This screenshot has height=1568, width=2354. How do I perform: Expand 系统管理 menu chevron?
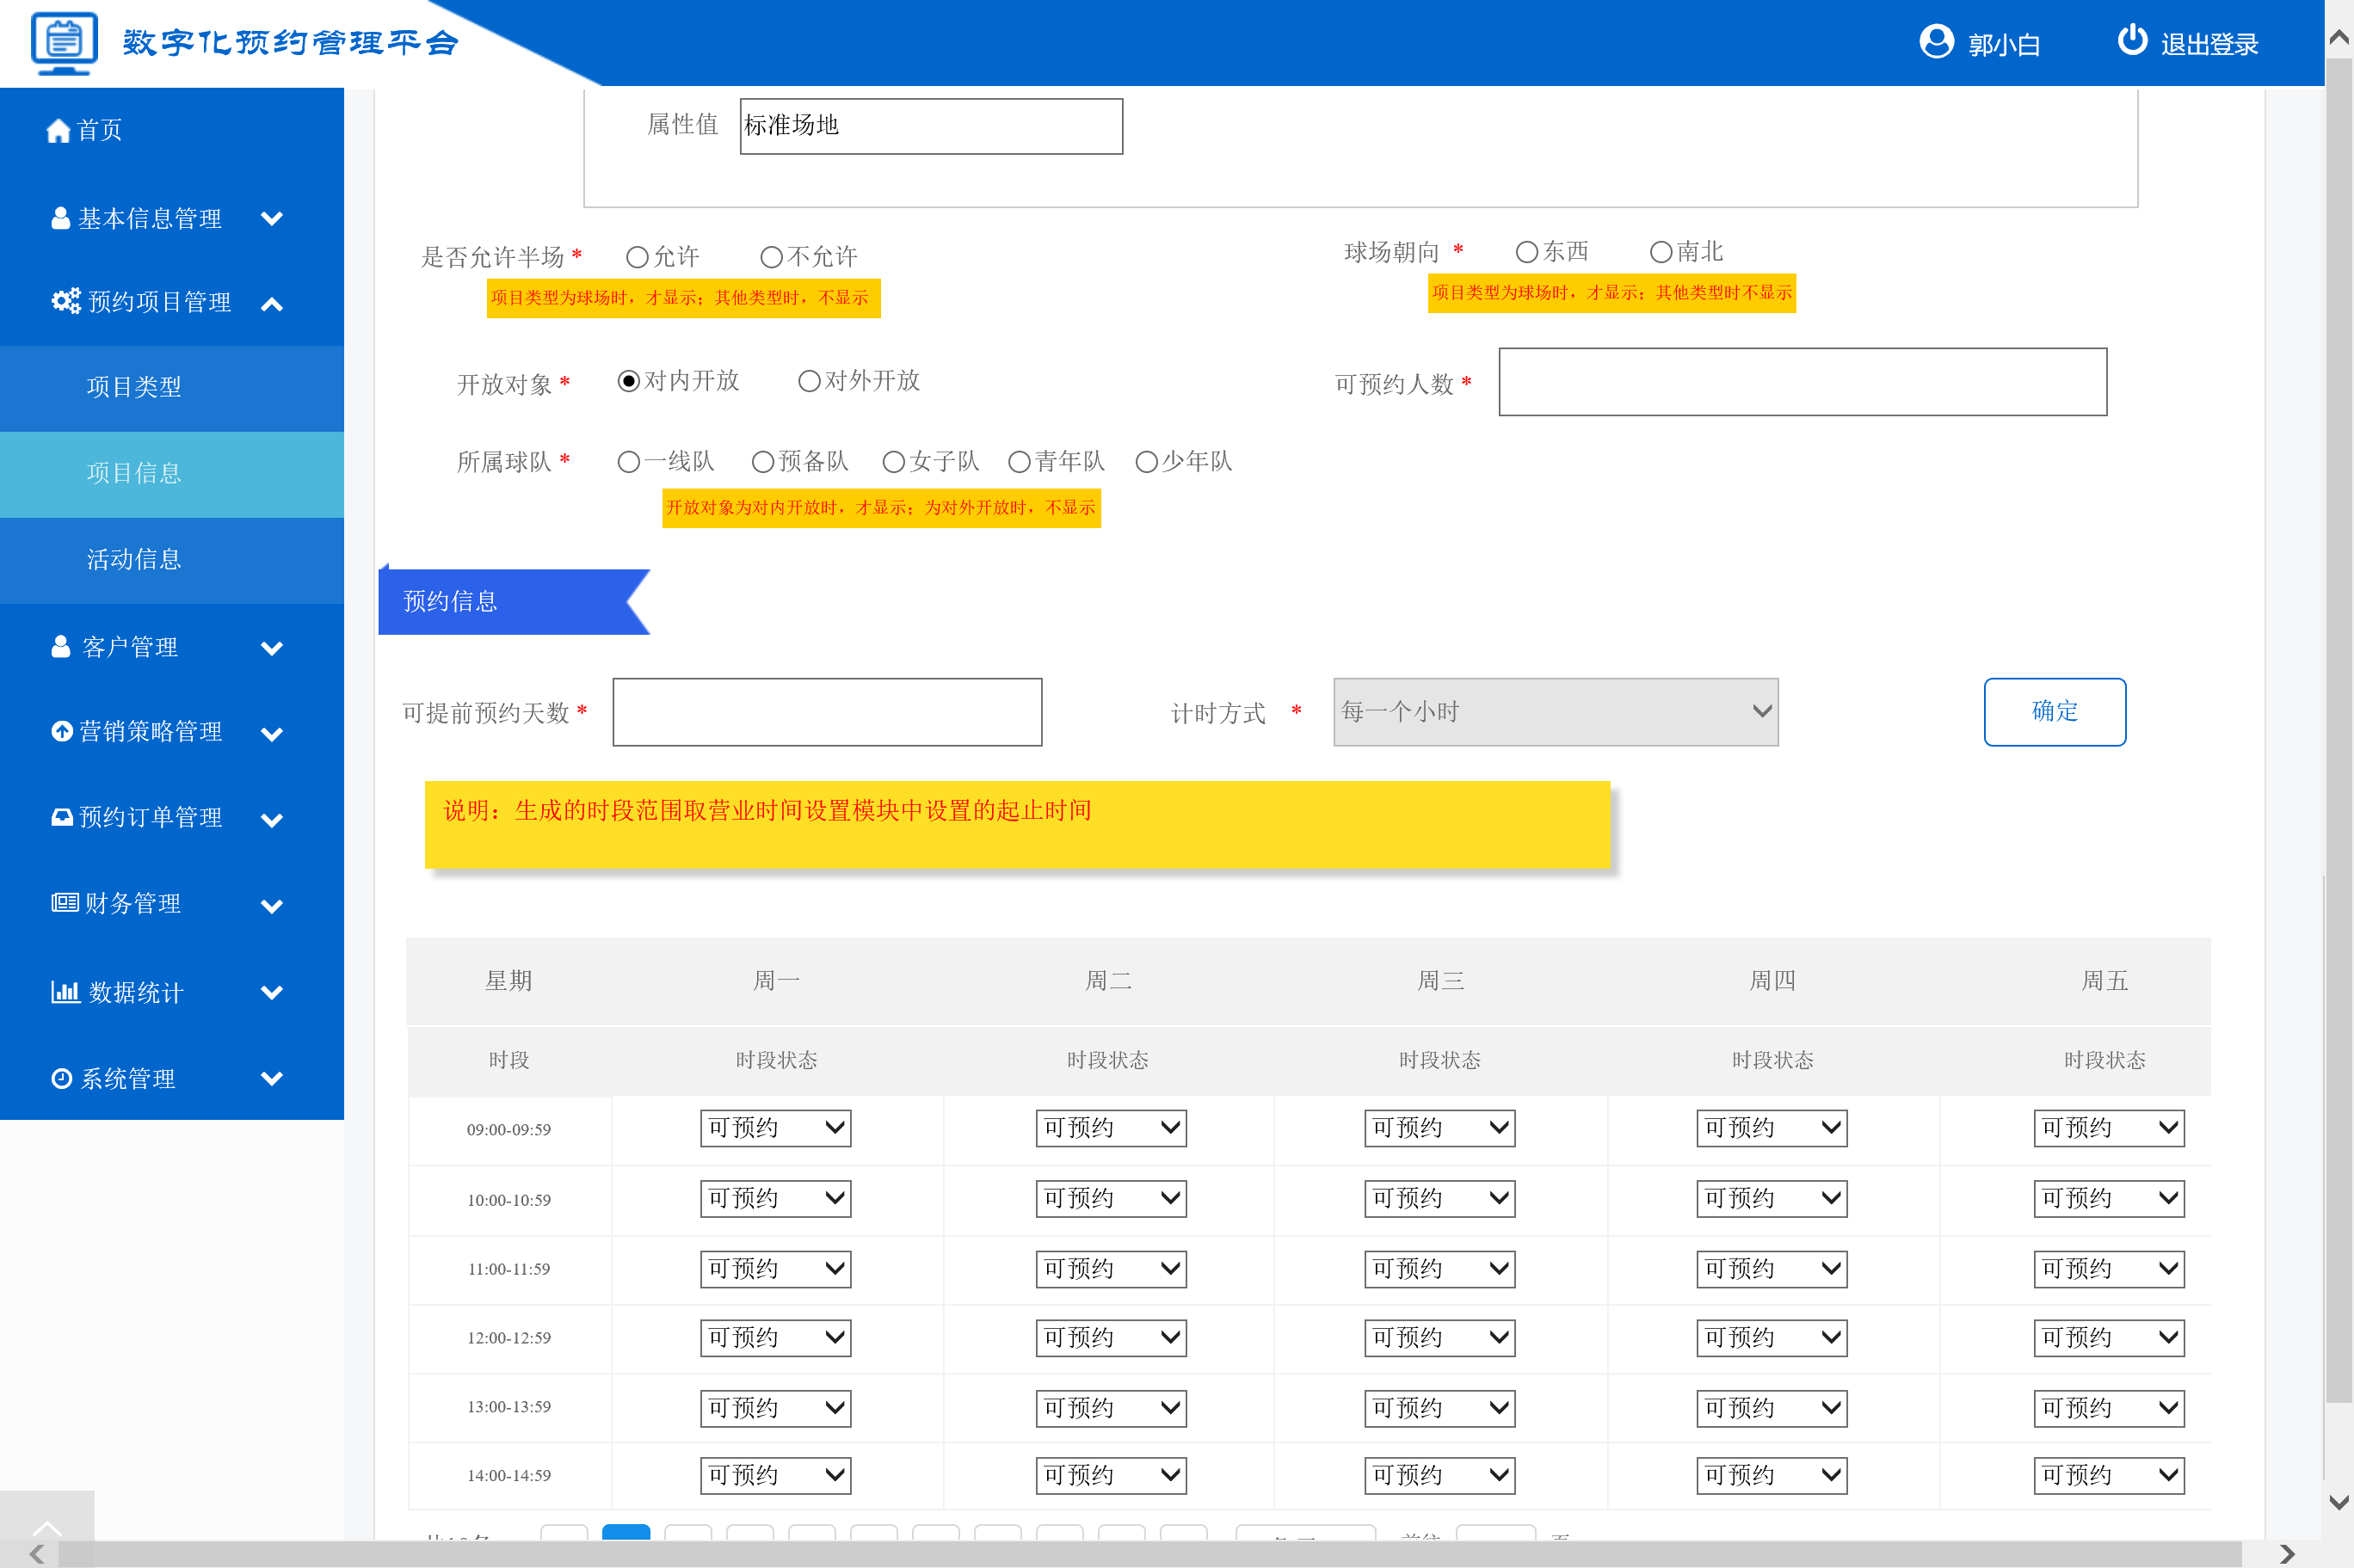tap(272, 1078)
